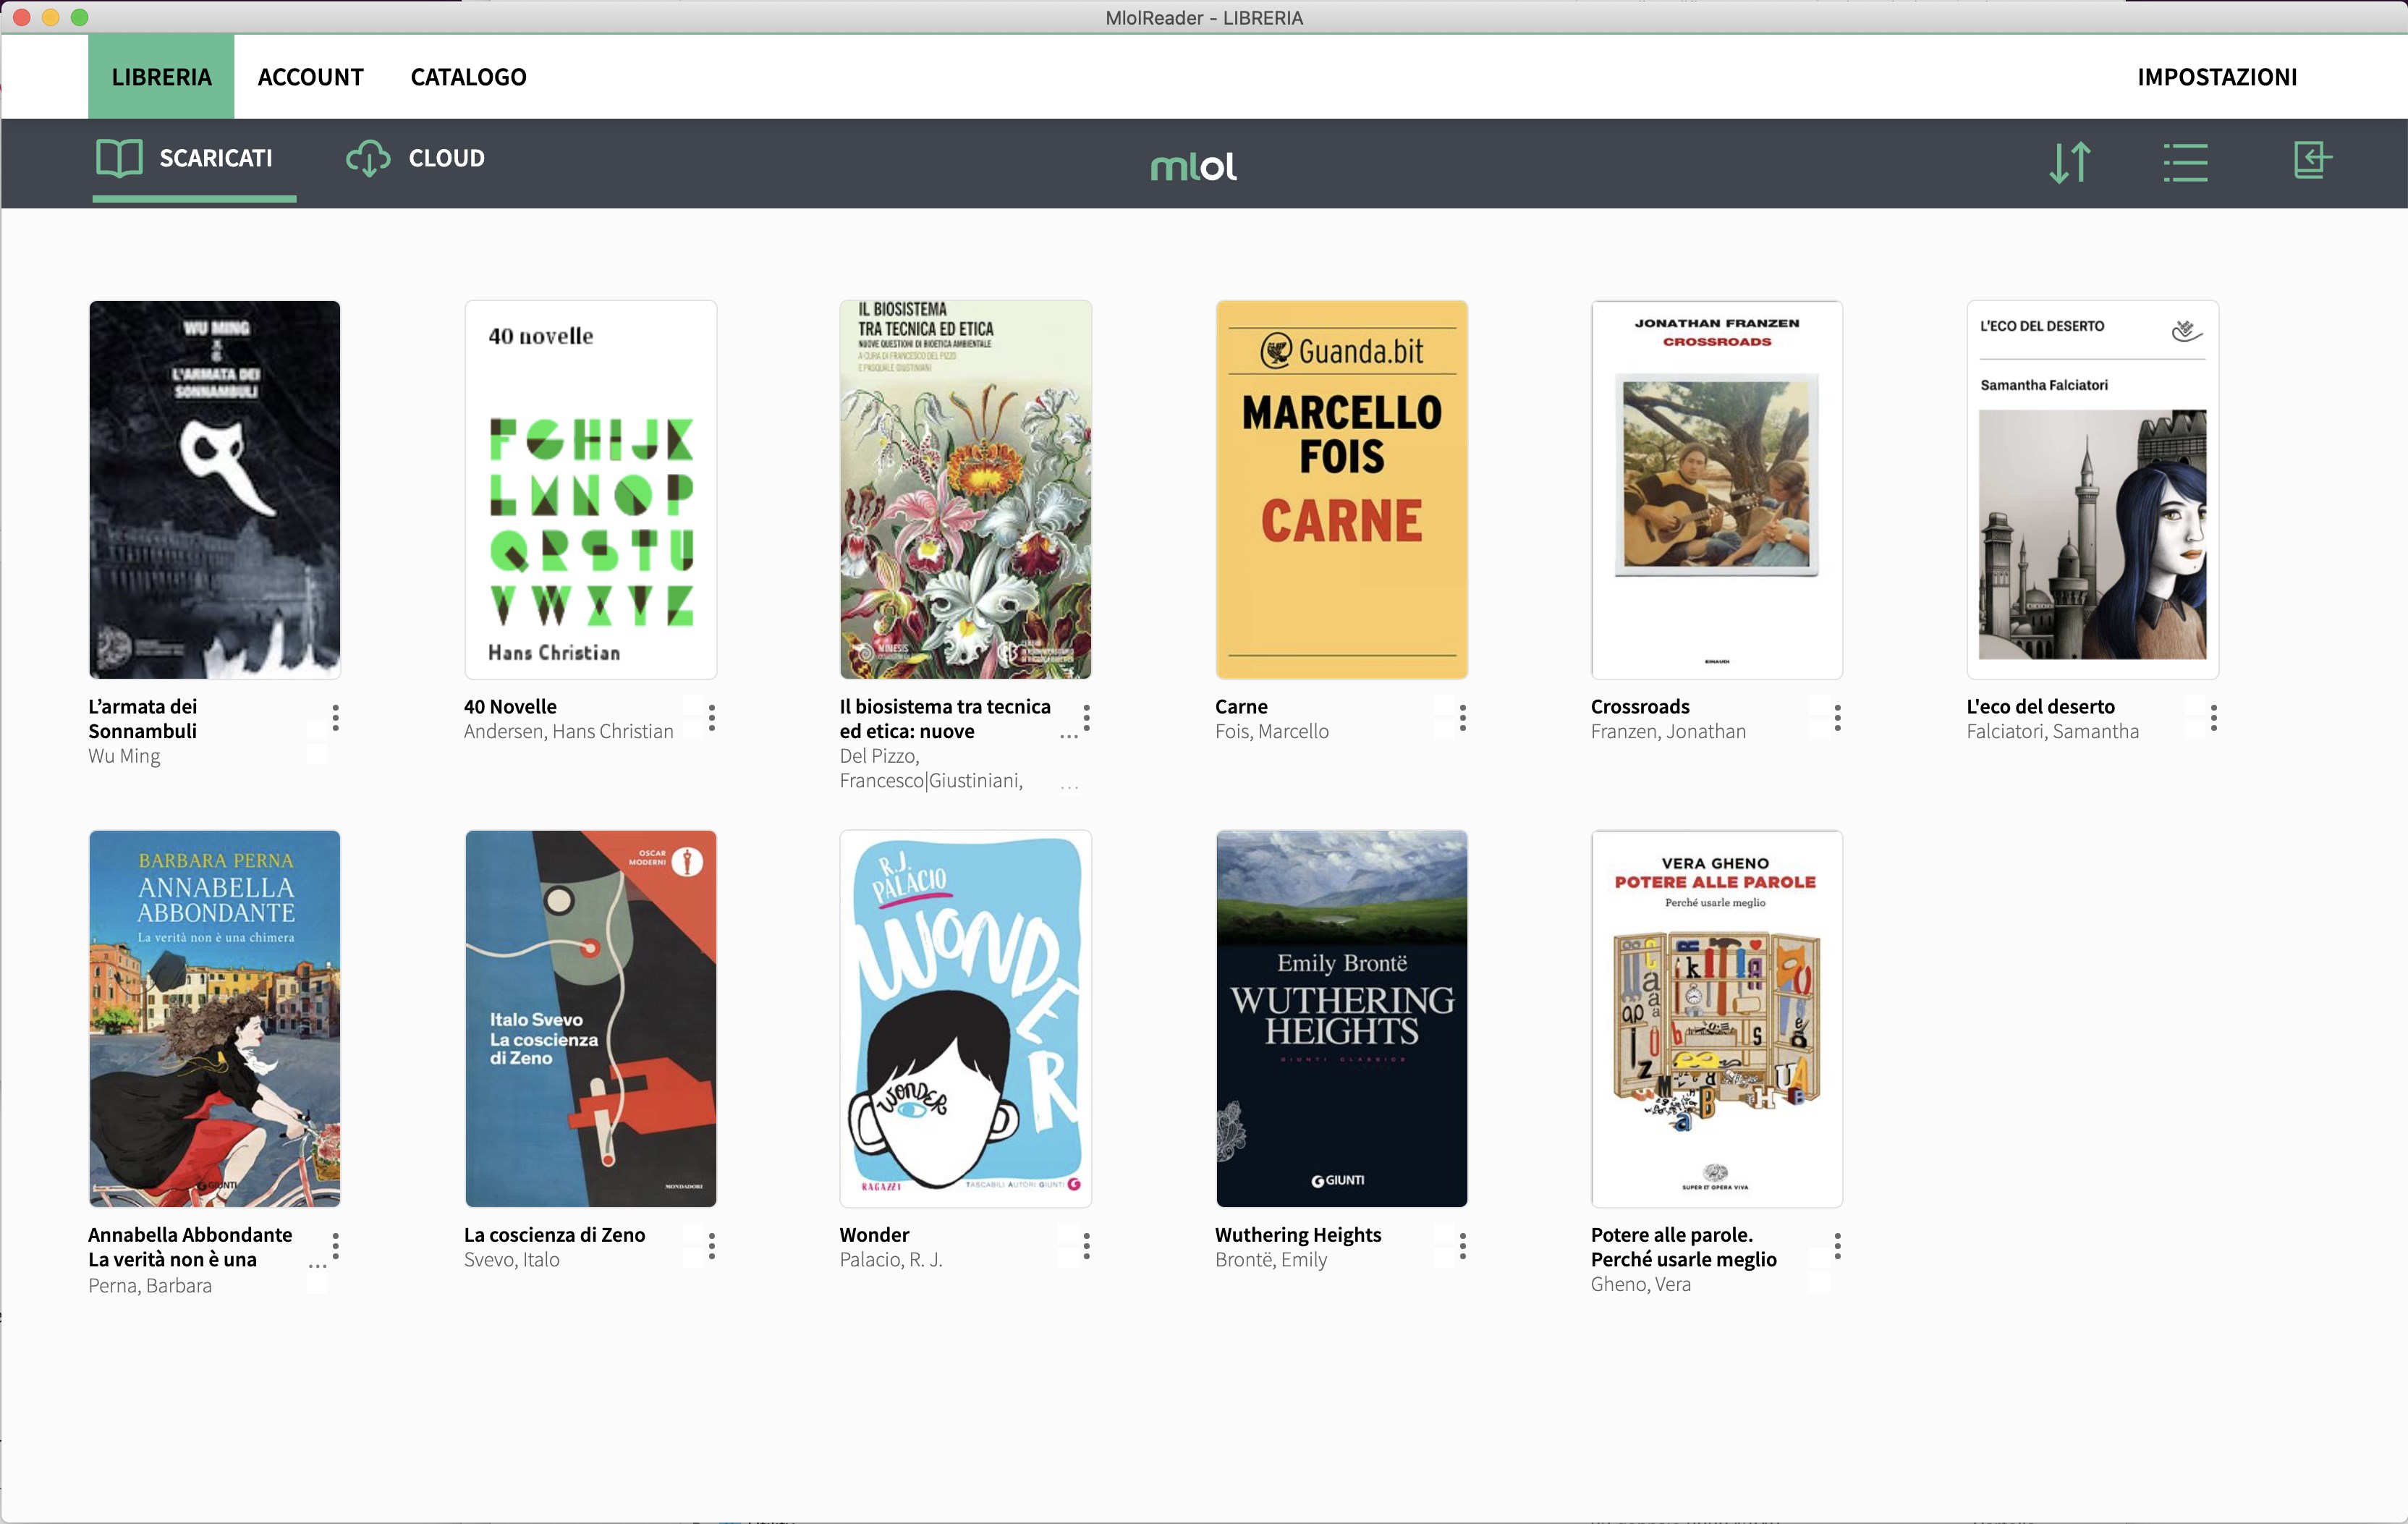Viewport: 2408px width, 1524px height.
Task: Open three-dot menu for Il biosistema tra tecnica
Action: [x=1087, y=717]
